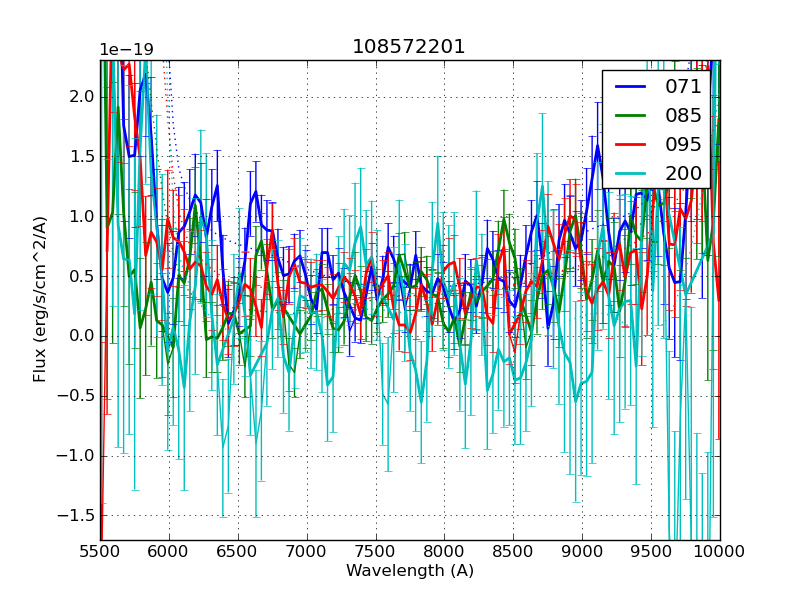
Task: Click the 0.0 y-axis tick label
Action: 82,336
